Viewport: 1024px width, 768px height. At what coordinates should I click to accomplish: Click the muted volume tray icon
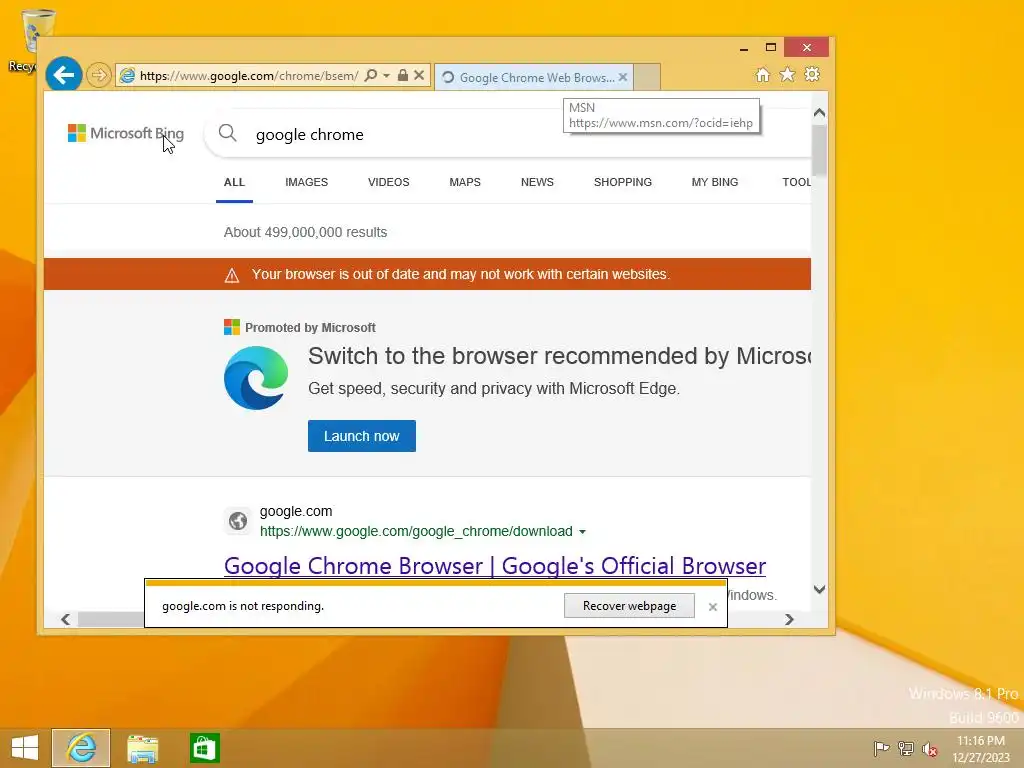point(930,749)
